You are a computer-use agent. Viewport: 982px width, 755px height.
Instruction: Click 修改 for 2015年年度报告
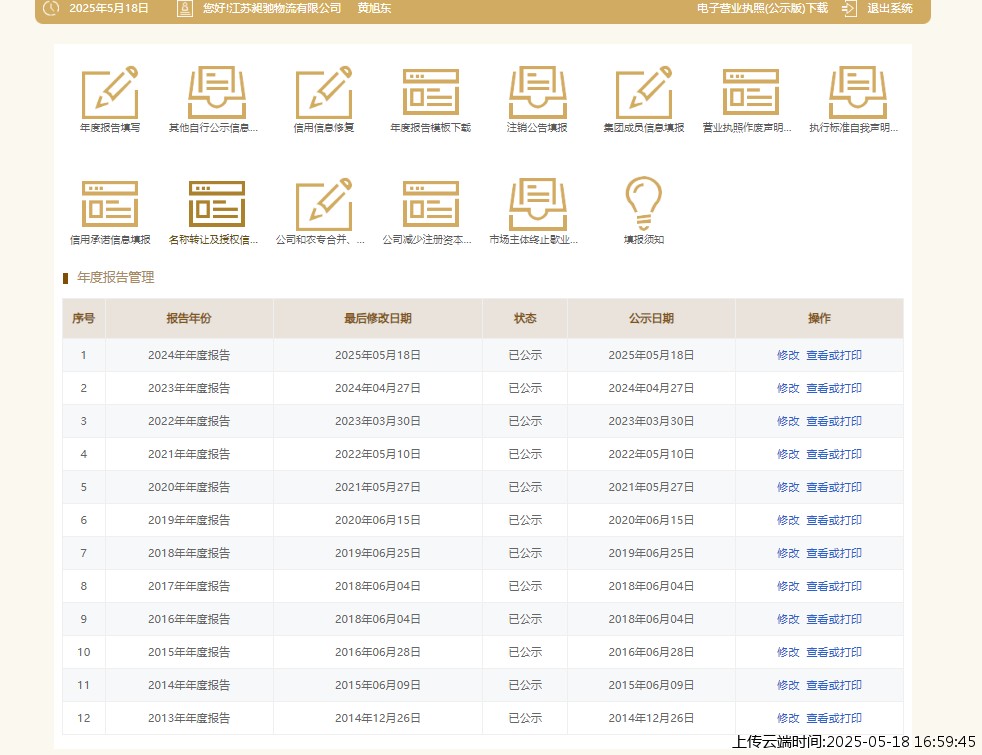tap(788, 652)
